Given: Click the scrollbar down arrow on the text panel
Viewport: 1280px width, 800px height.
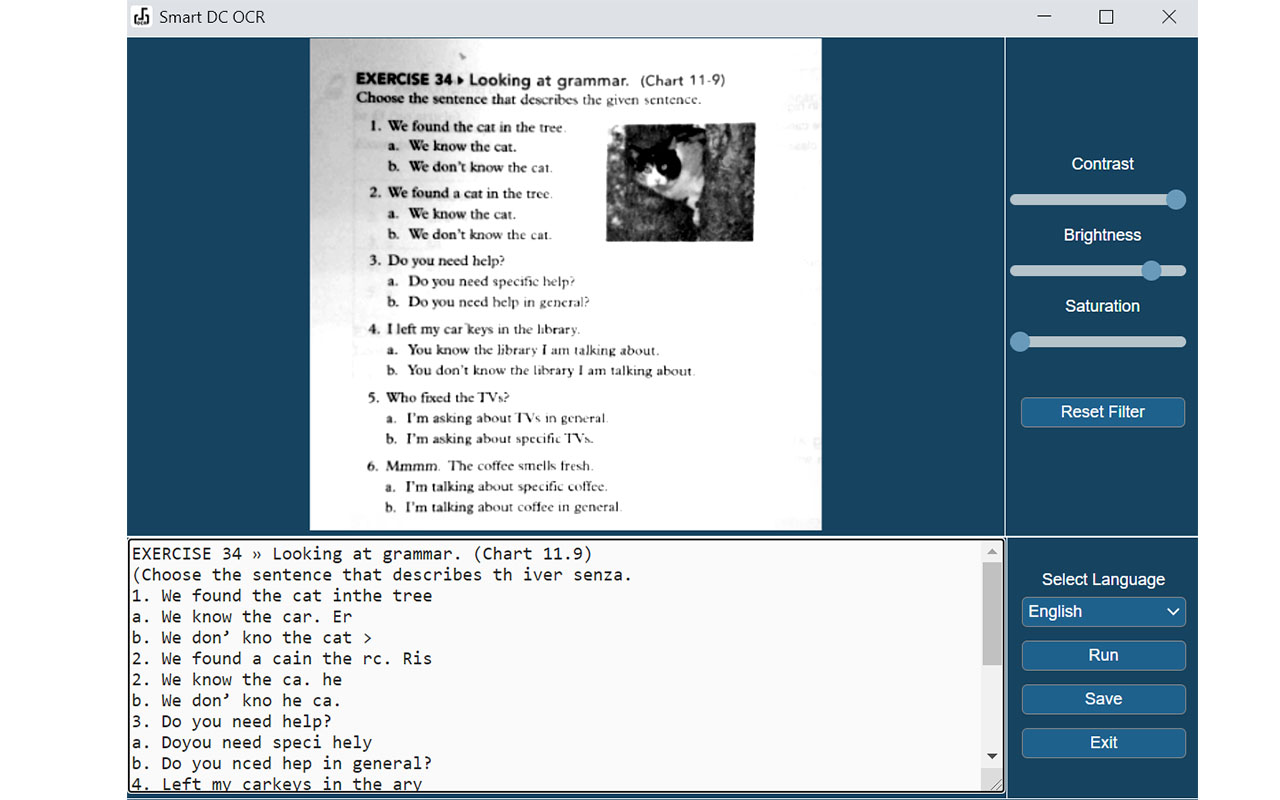Looking at the screenshot, I should click(992, 756).
